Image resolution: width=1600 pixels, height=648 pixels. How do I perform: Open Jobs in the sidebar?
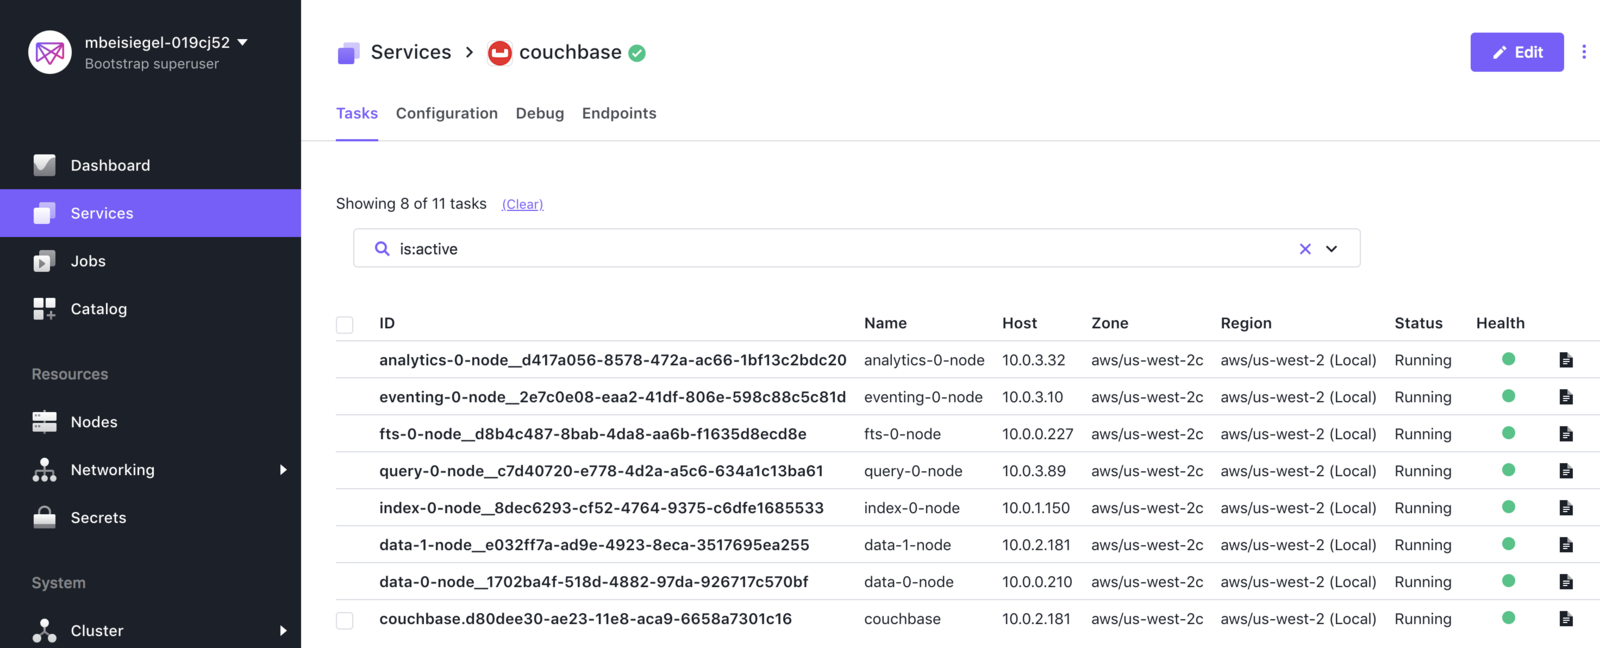tap(150, 261)
